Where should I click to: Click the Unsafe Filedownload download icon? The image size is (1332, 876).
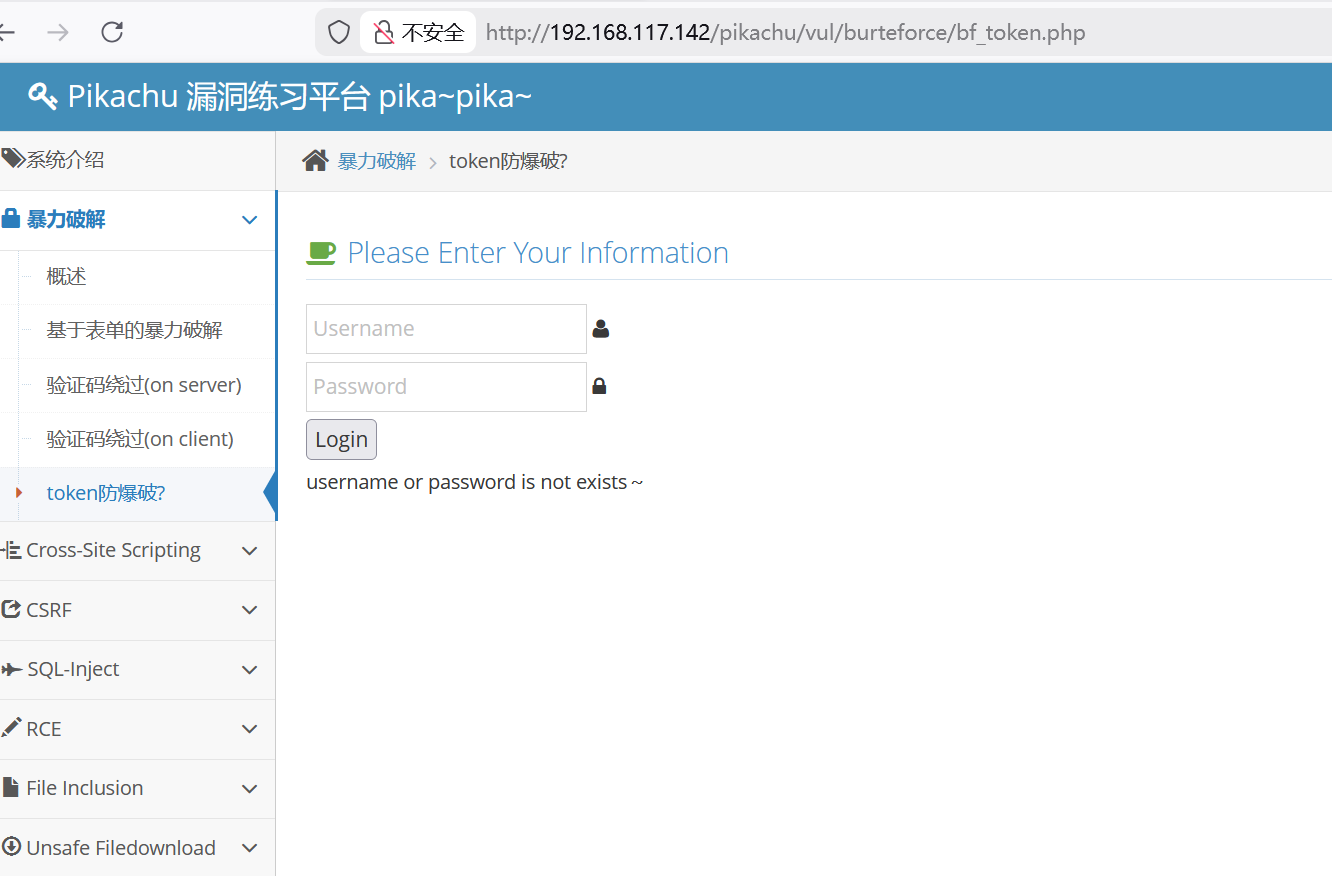point(11,847)
